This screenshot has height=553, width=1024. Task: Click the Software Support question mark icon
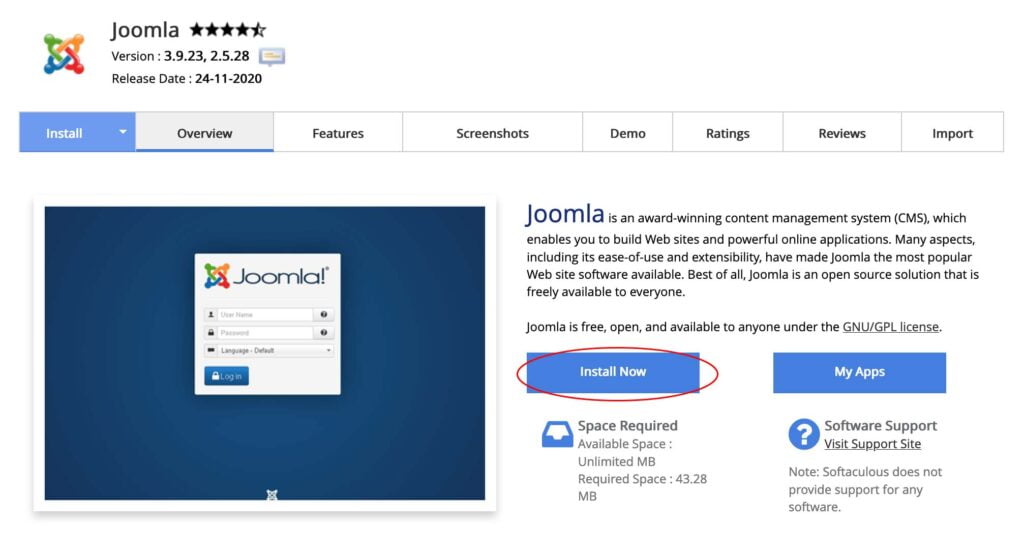(803, 434)
